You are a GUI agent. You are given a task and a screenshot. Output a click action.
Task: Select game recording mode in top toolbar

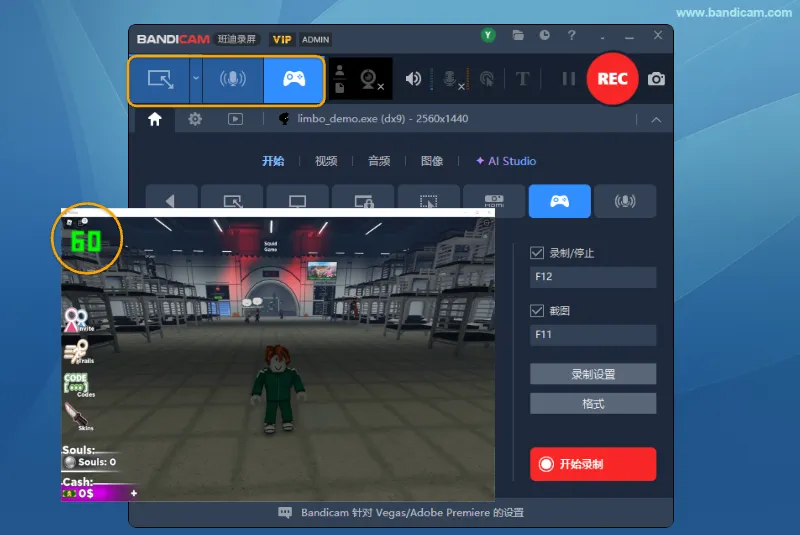point(294,80)
